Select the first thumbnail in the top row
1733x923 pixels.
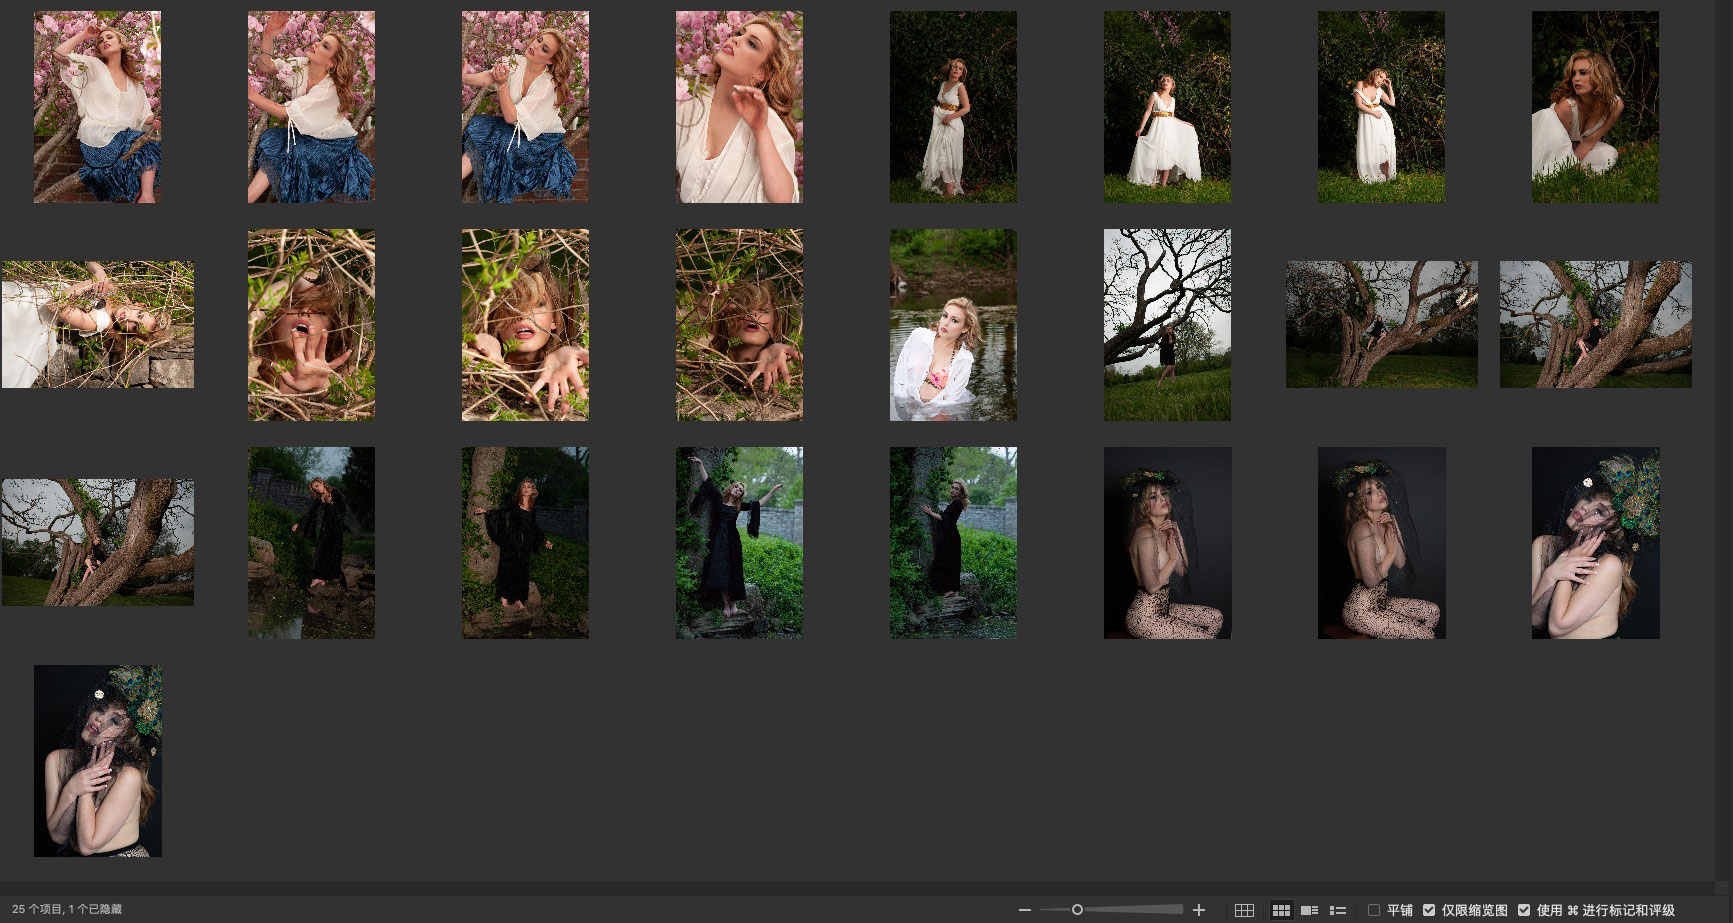[x=98, y=107]
